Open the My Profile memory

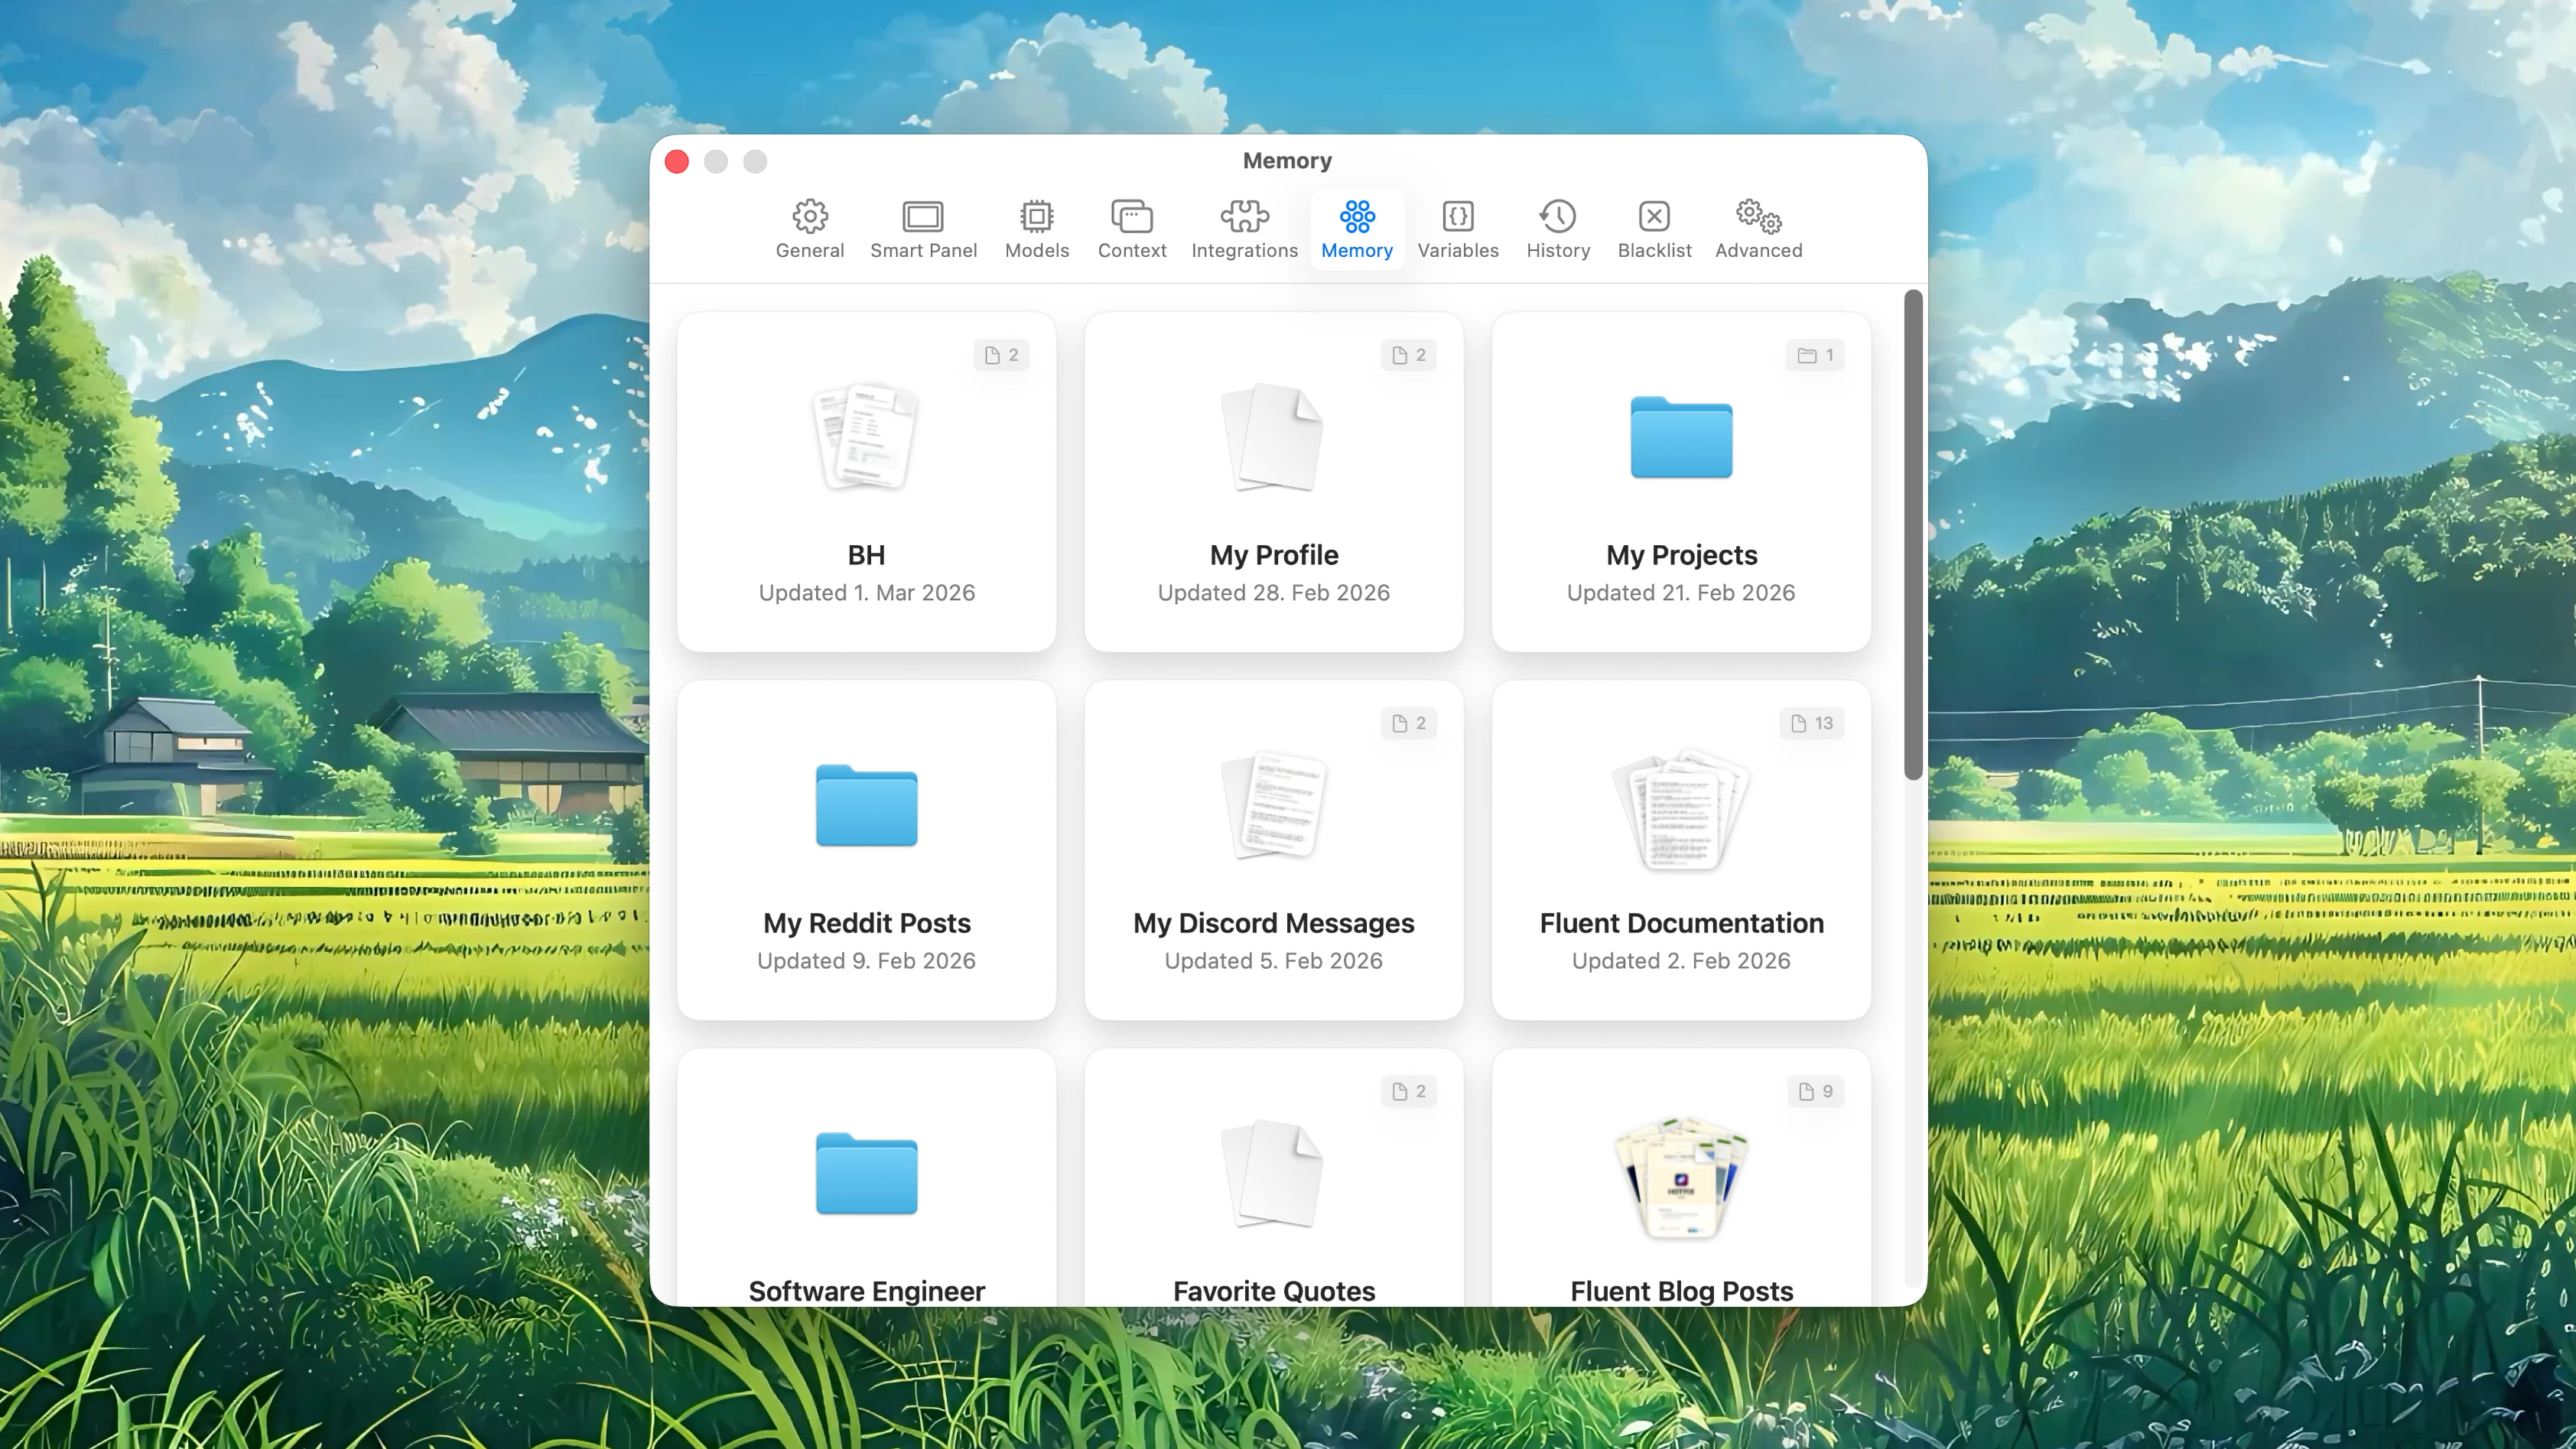pos(1273,482)
